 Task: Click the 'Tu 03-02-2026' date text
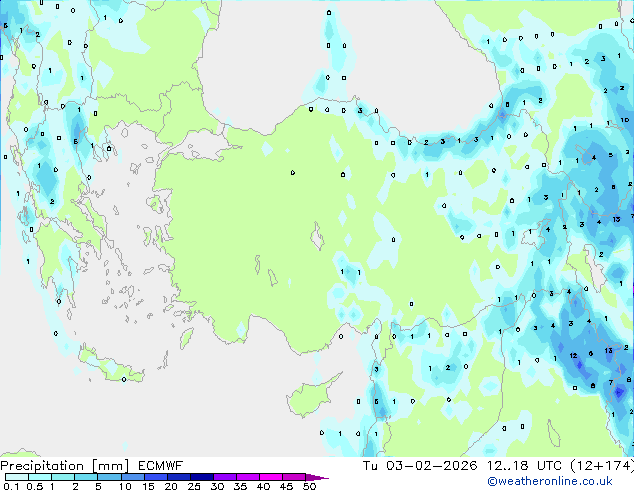coord(420,466)
